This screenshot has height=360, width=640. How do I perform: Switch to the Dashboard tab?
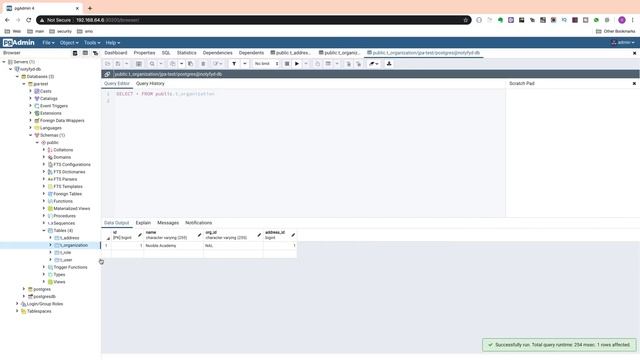click(x=116, y=53)
